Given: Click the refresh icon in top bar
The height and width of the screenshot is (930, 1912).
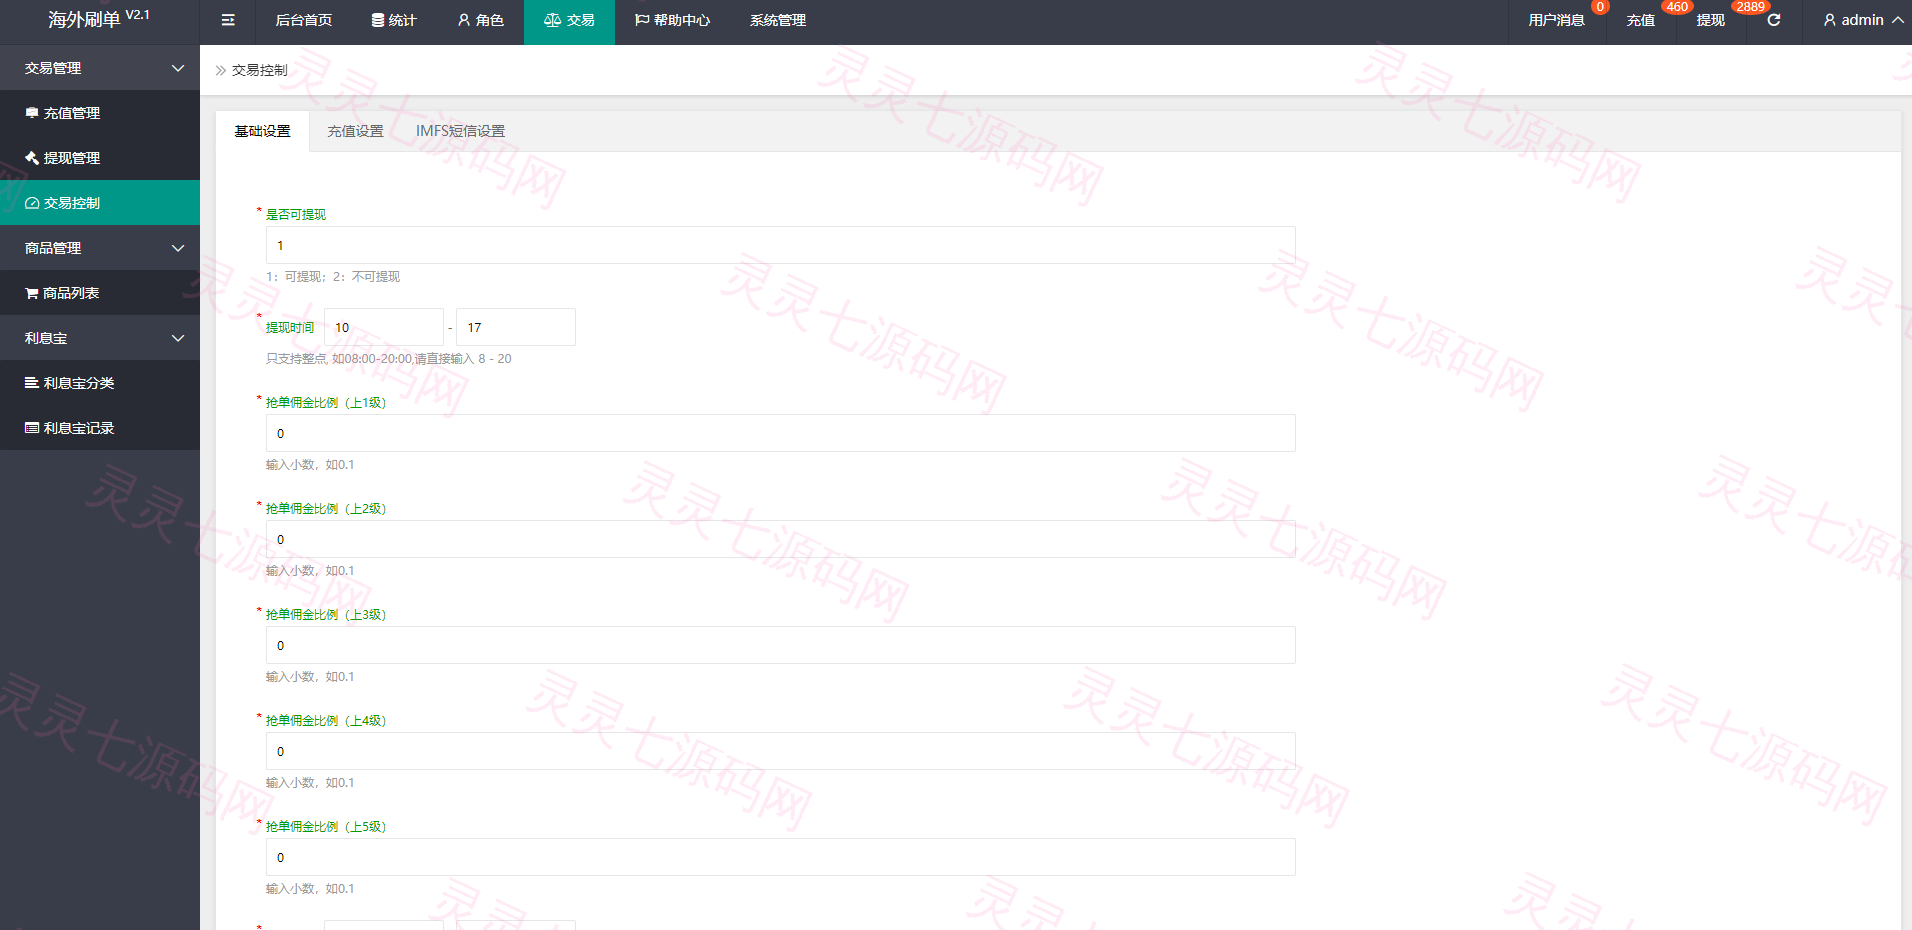Looking at the screenshot, I should pos(1774,20).
